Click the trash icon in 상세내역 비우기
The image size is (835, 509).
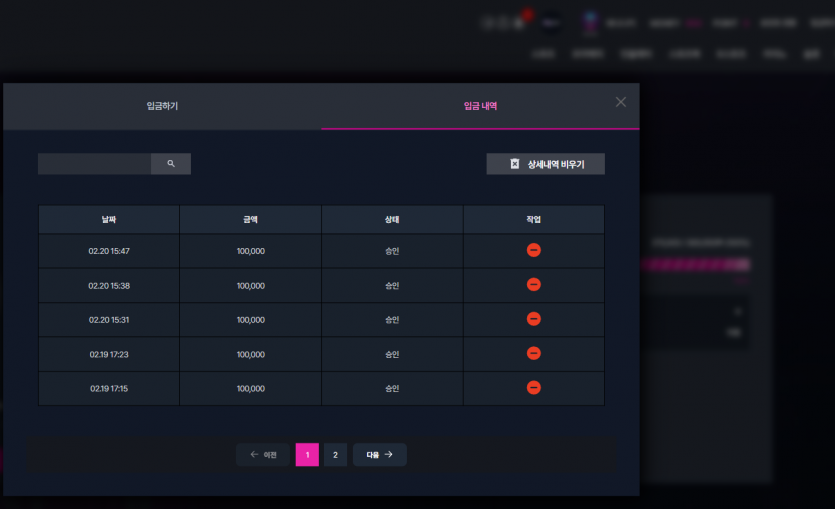514,164
